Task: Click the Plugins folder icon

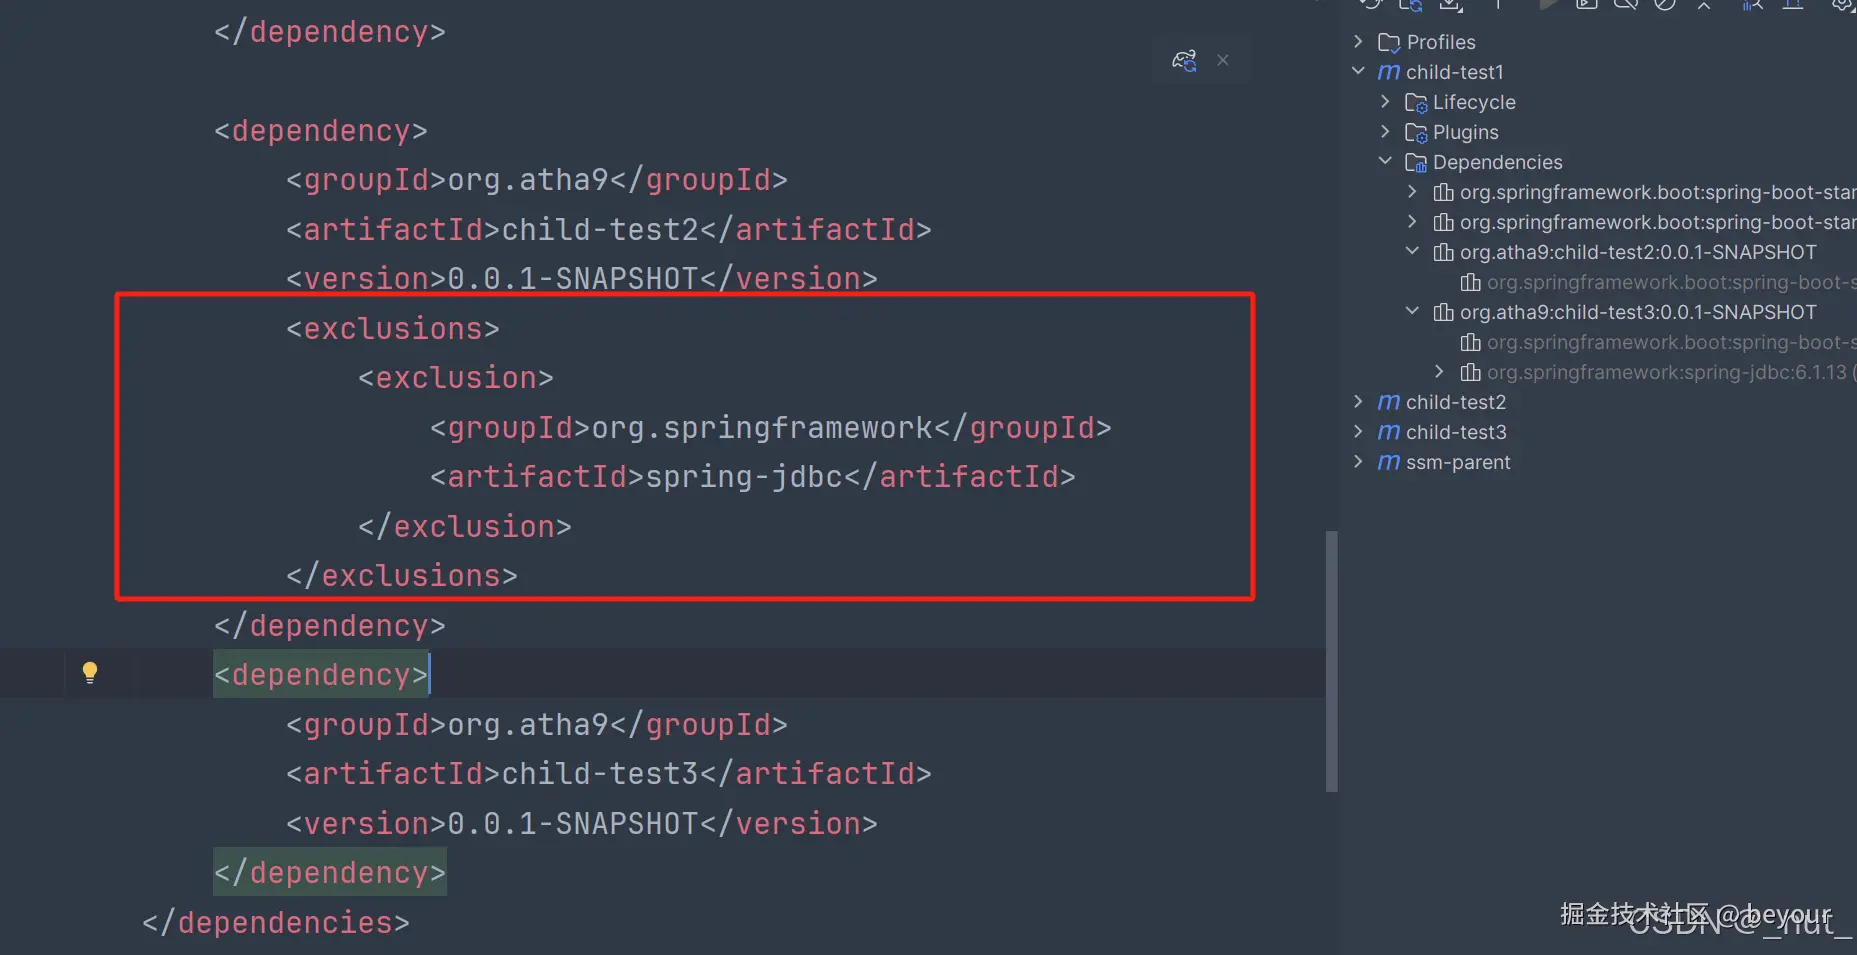Action: (x=1415, y=132)
